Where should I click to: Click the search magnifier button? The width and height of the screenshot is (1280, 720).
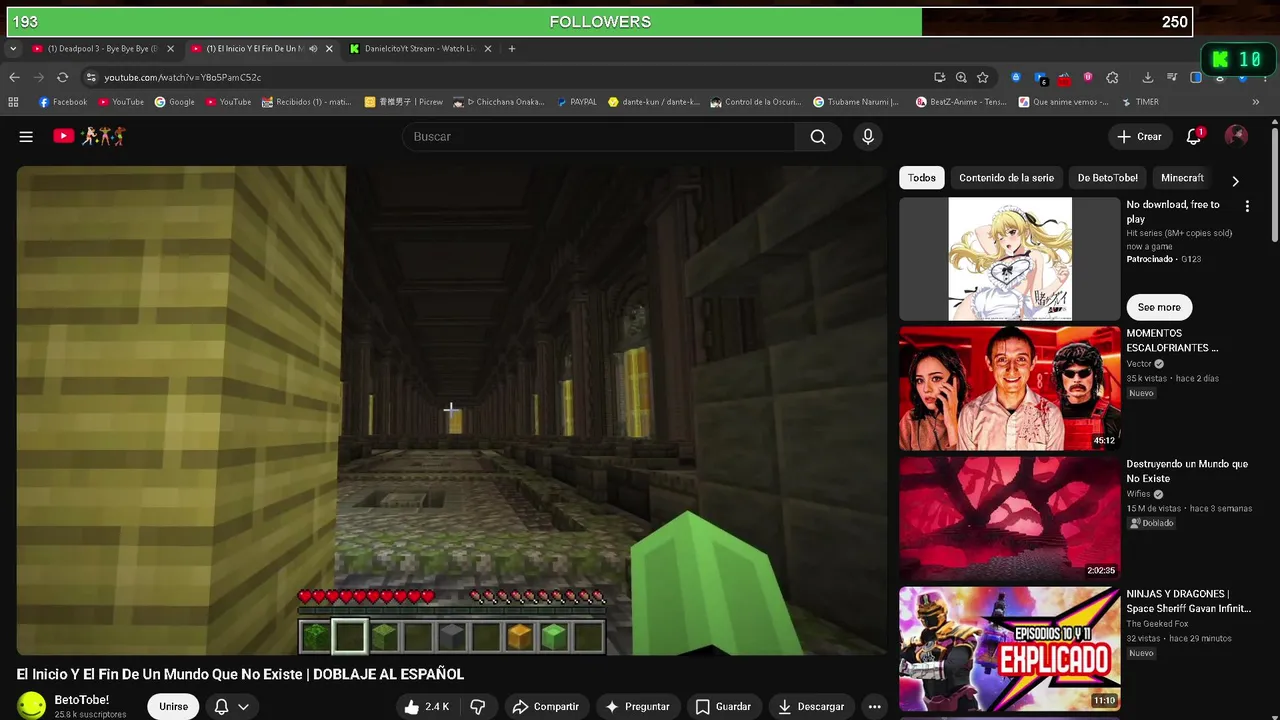[818, 137]
